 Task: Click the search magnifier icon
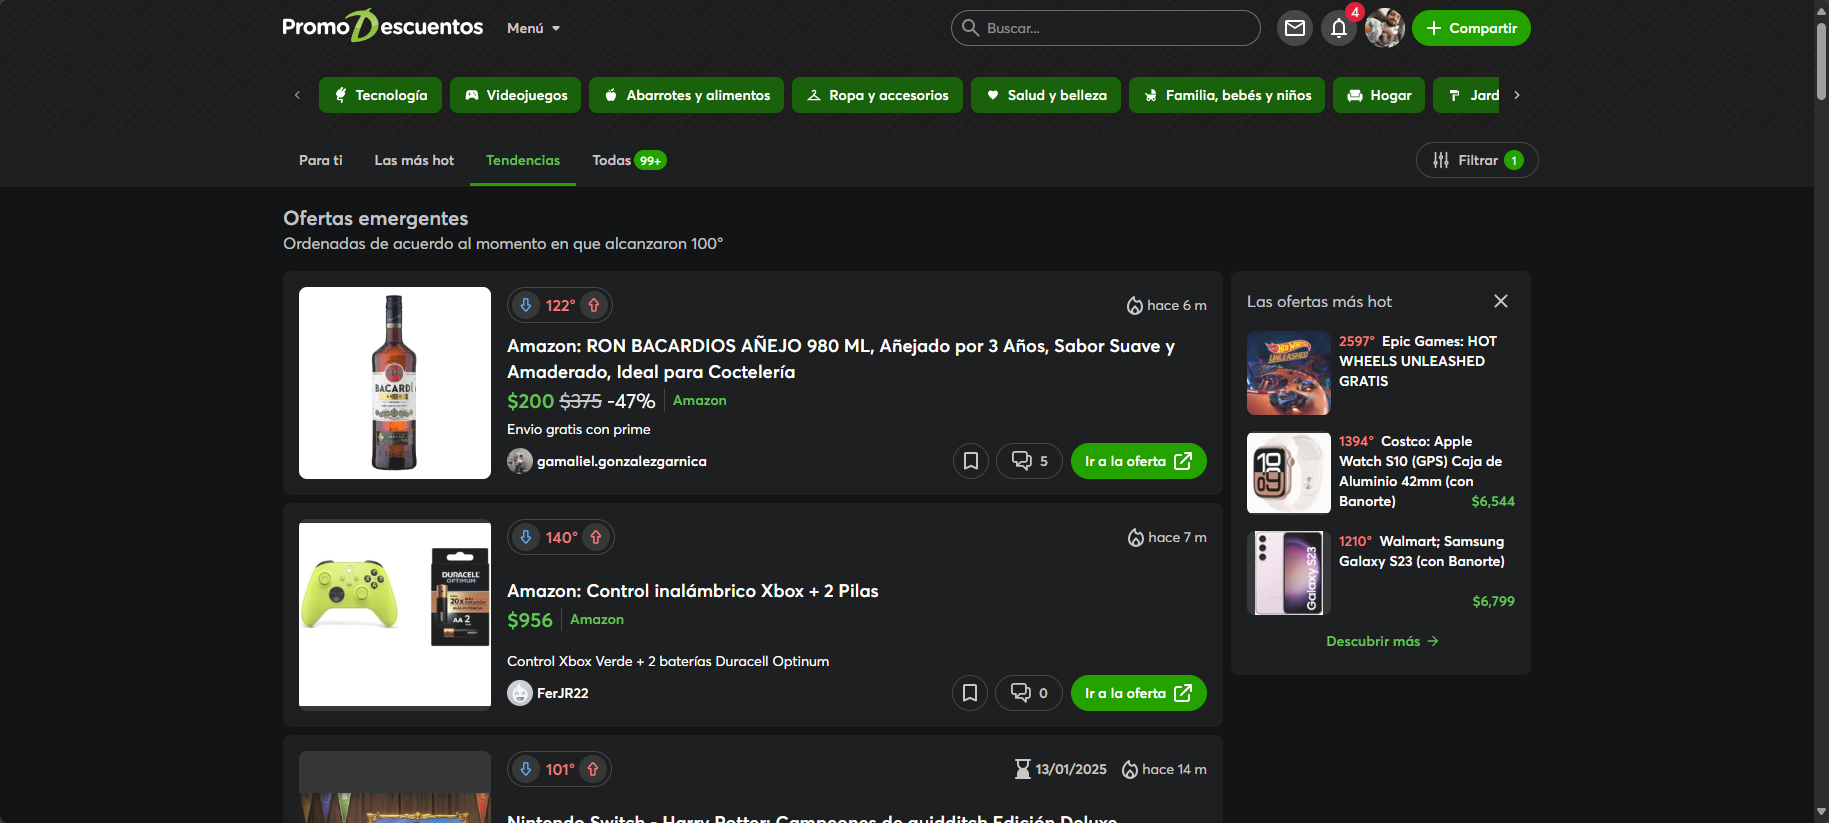click(970, 28)
